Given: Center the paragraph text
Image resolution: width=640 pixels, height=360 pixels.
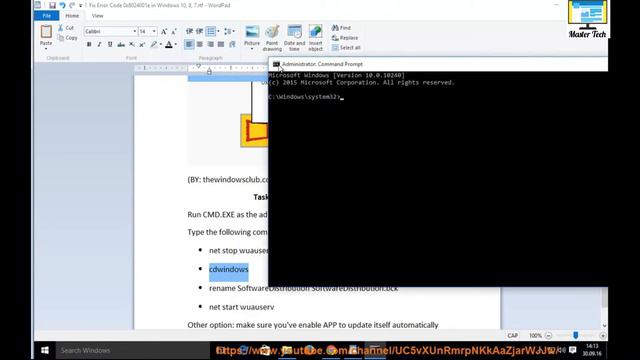Looking at the screenshot, I should 200,44.
